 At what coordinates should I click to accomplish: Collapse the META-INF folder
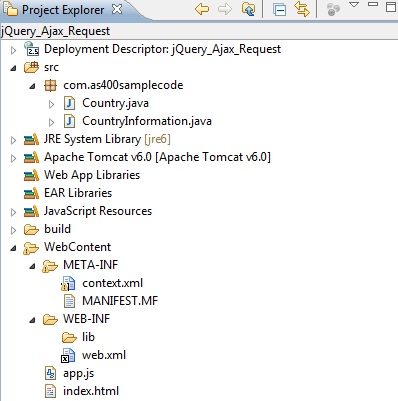coord(32,266)
